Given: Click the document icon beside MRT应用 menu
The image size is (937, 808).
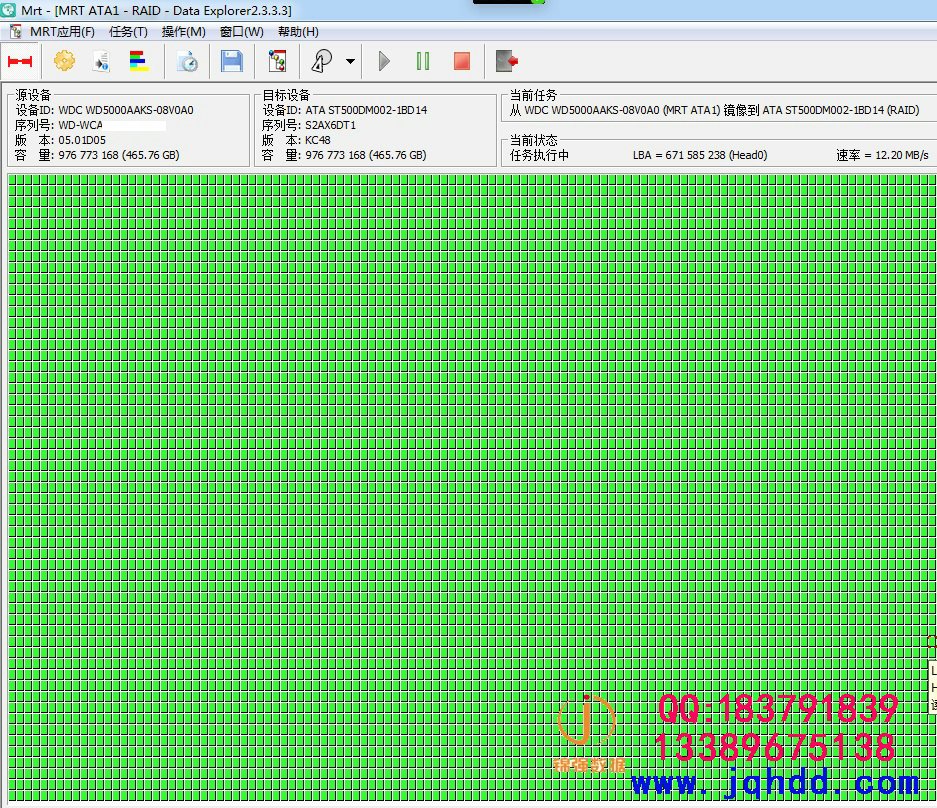Looking at the screenshot, I should (16, 32).
